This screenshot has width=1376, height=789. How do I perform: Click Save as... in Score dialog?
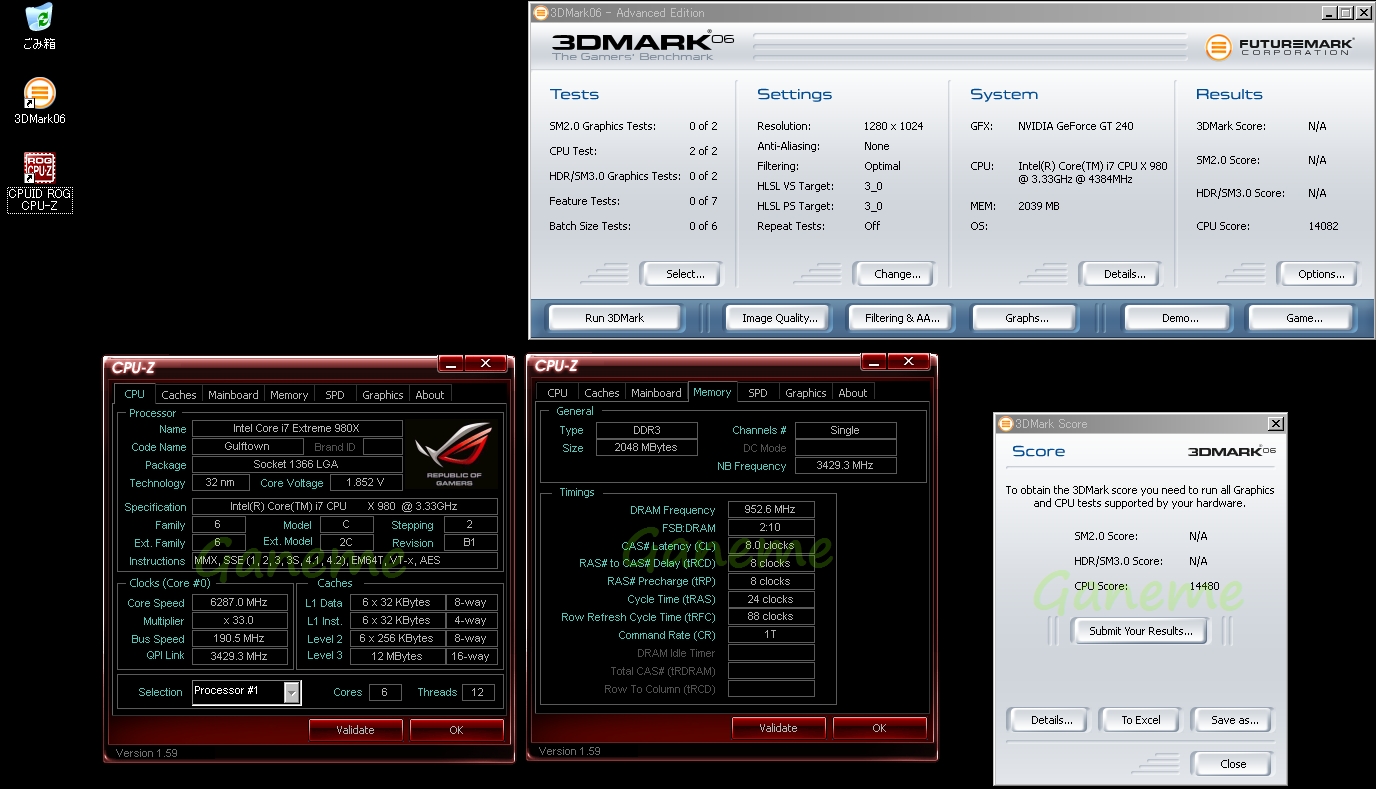click(1235, 720)
